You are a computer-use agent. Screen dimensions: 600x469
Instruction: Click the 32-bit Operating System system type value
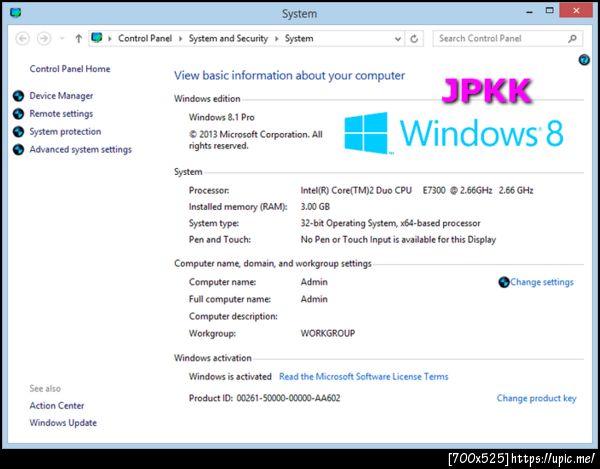pos(390,223)
